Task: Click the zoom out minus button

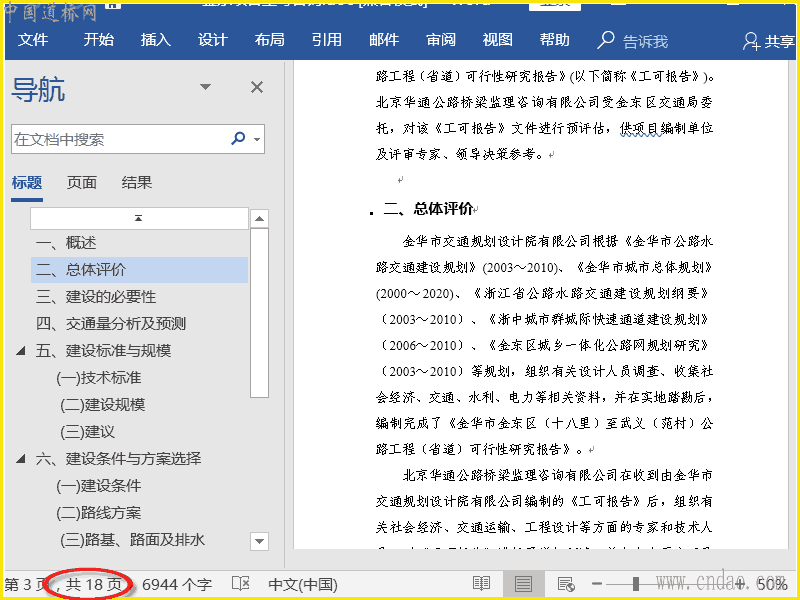Action: click(x=597, y=584)
